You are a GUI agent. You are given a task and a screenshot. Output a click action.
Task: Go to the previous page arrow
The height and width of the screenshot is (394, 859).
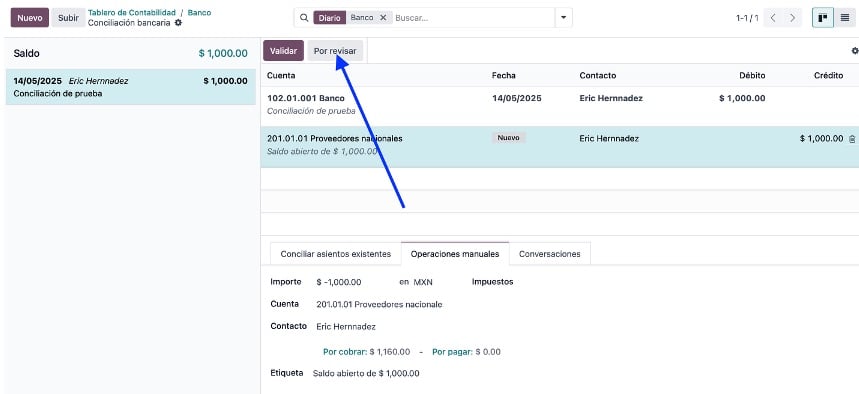[772, 18]
